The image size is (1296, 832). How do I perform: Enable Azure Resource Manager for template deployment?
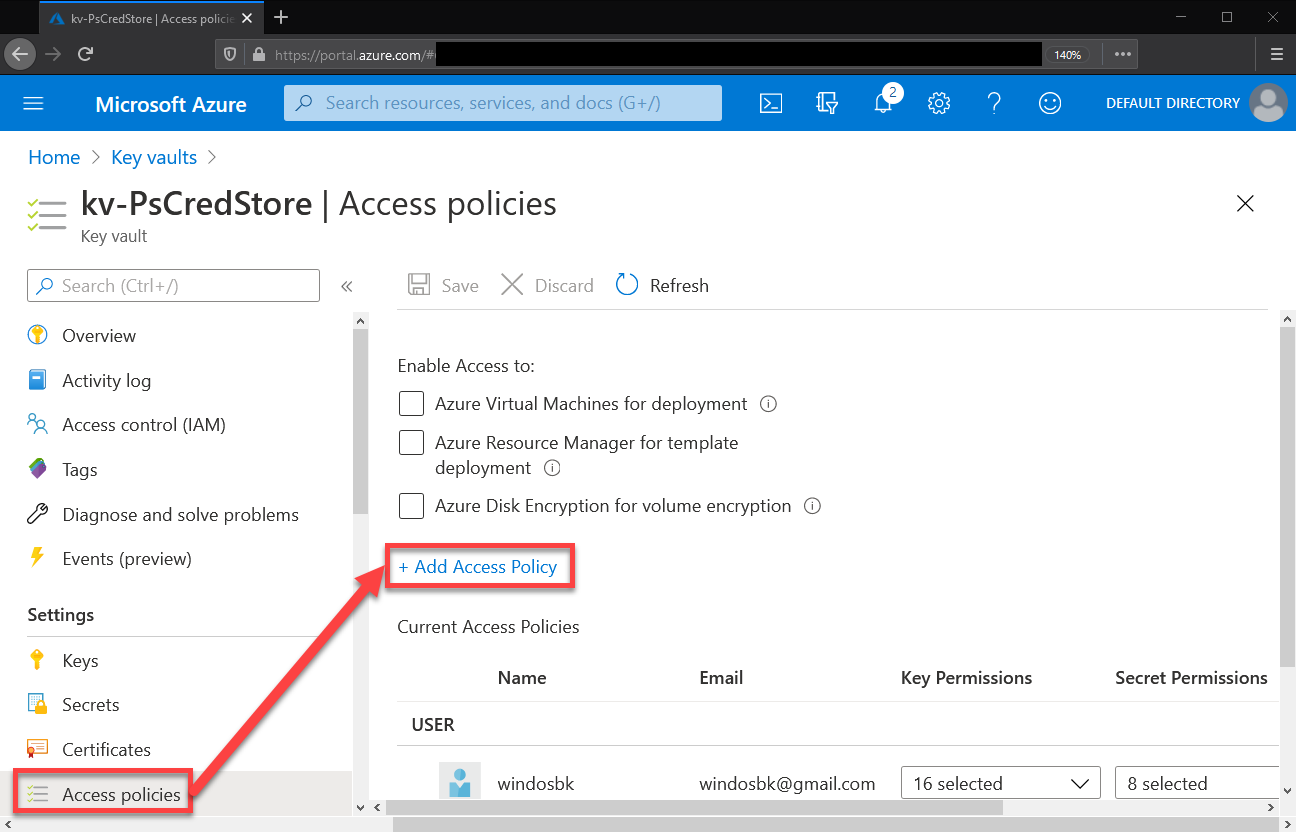411,443
